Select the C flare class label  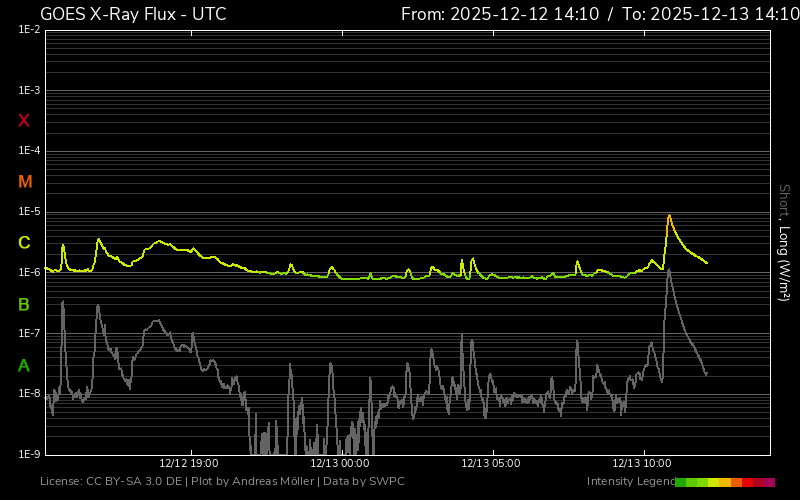(x=25, y=243)
